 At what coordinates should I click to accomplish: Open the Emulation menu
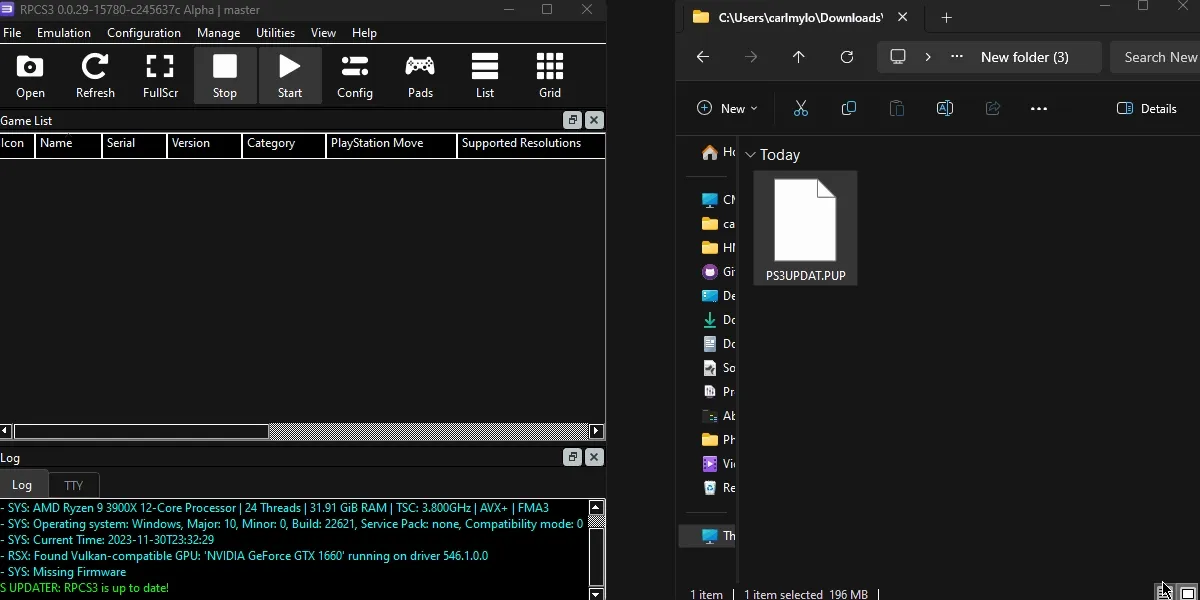click(x=64, y=33)
